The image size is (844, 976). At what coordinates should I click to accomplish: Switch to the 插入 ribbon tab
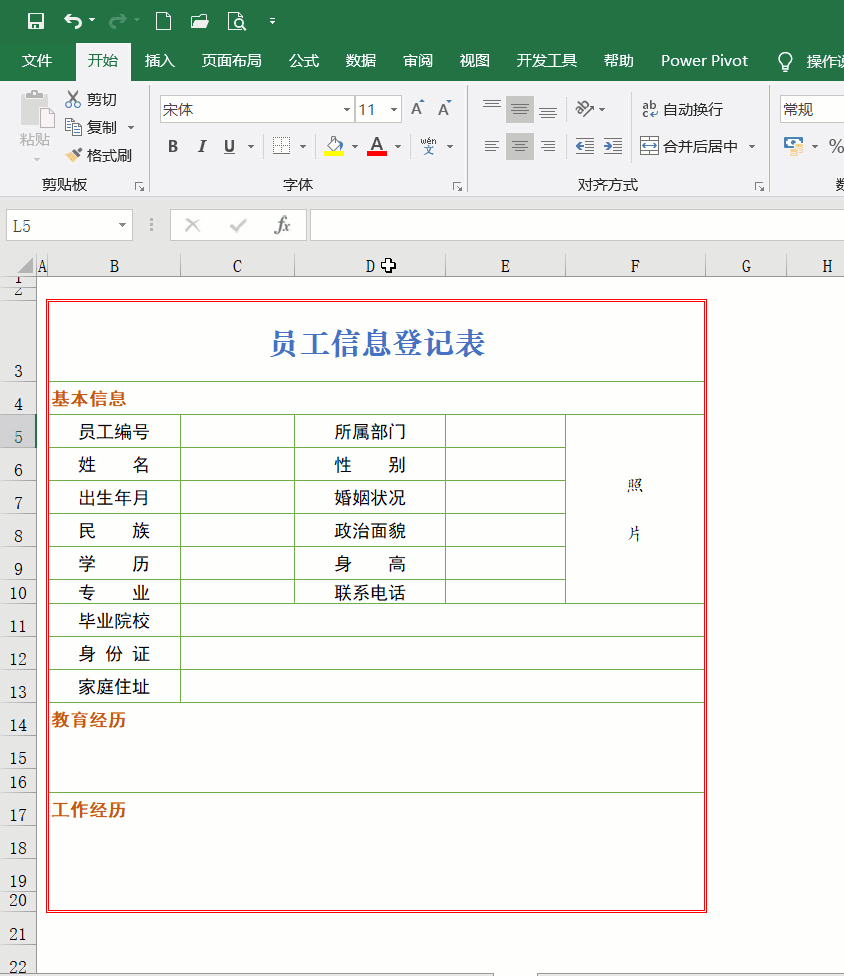click(x=159, y=60)
